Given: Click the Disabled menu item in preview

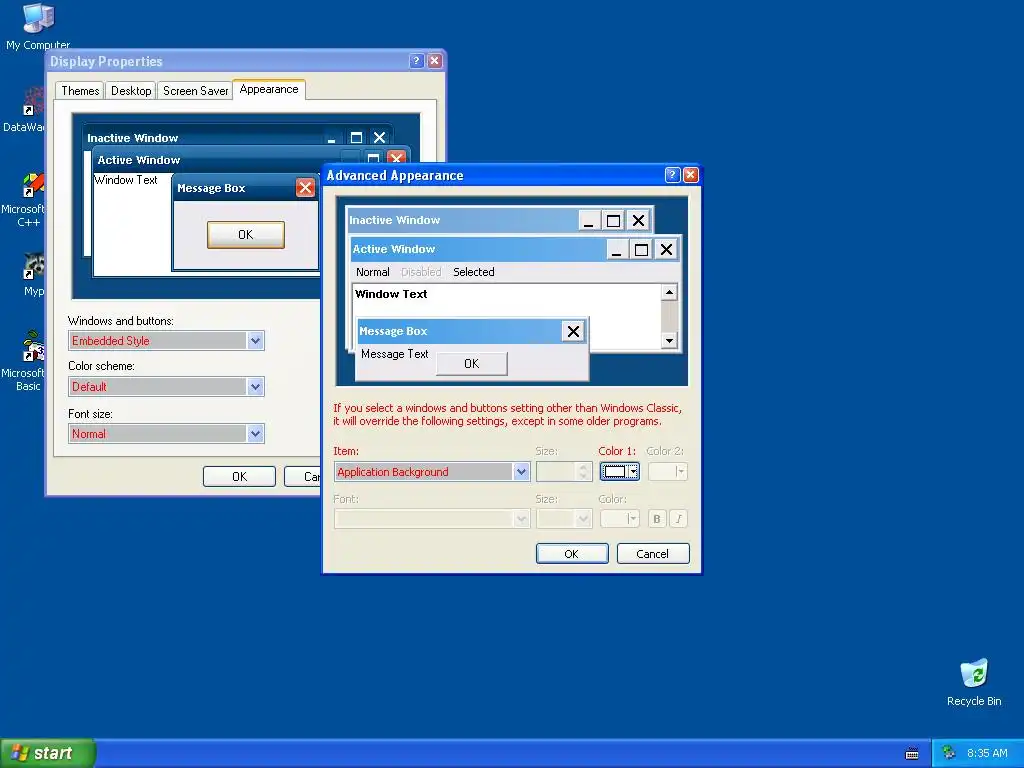Looking at the screenshot, I should [421, 272].
